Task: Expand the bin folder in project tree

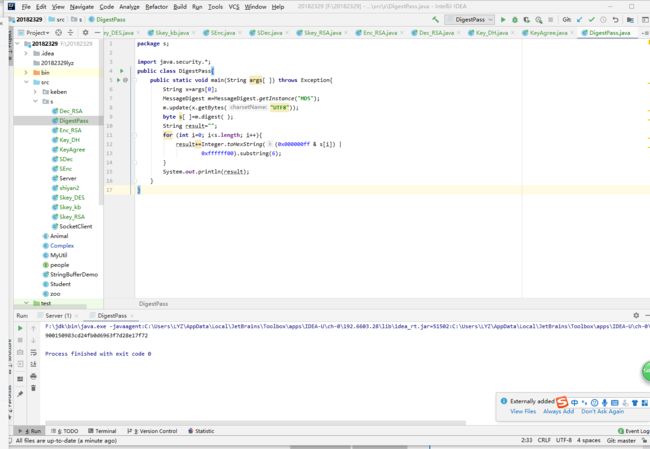Action: click(26, 73)
